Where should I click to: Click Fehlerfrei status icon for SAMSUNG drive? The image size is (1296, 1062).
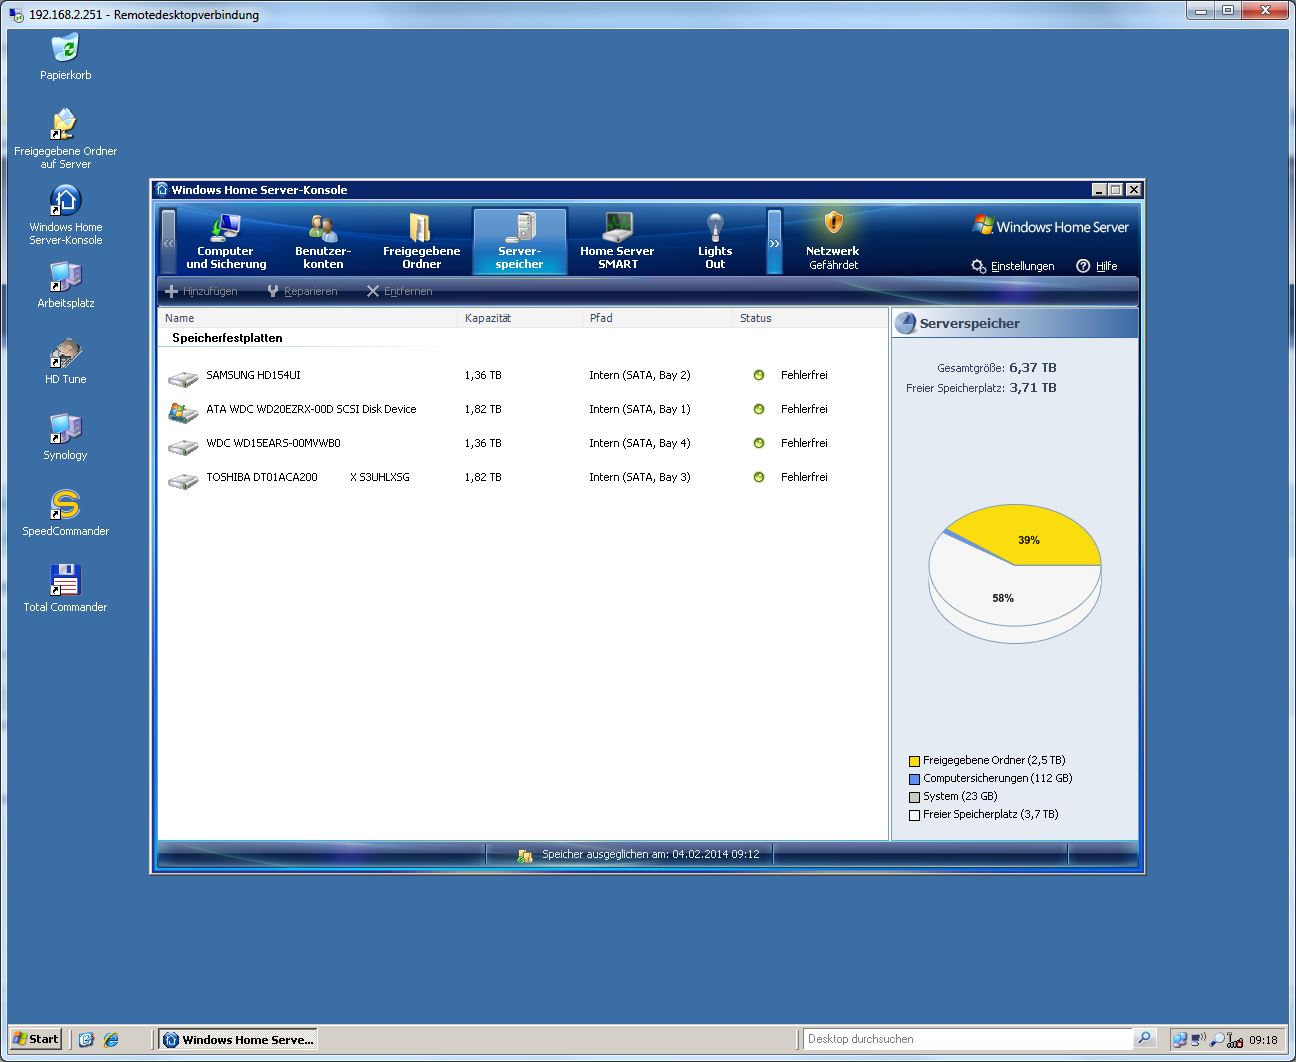tap(759, 375)
